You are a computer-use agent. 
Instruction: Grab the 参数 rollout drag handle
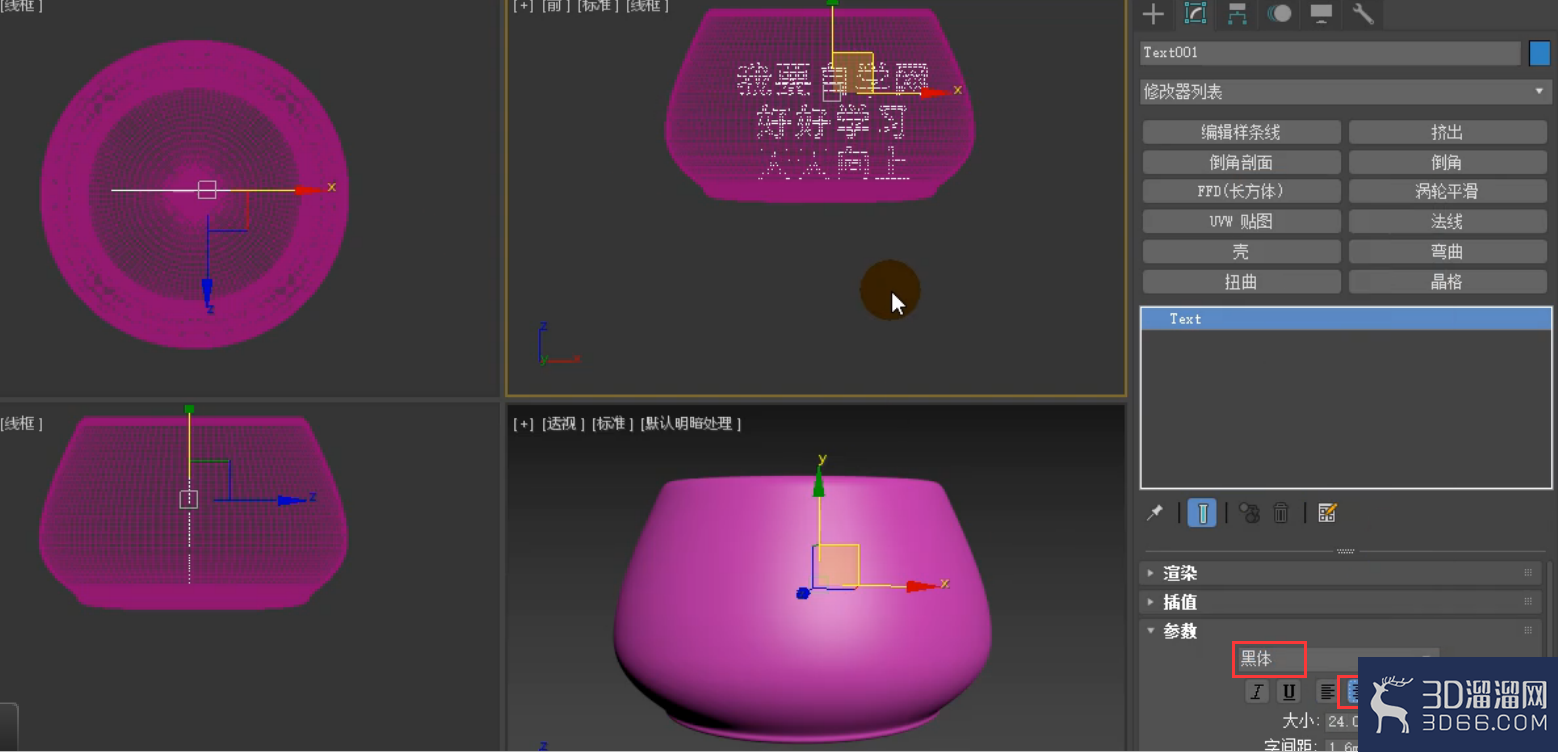pos(1528,631)
